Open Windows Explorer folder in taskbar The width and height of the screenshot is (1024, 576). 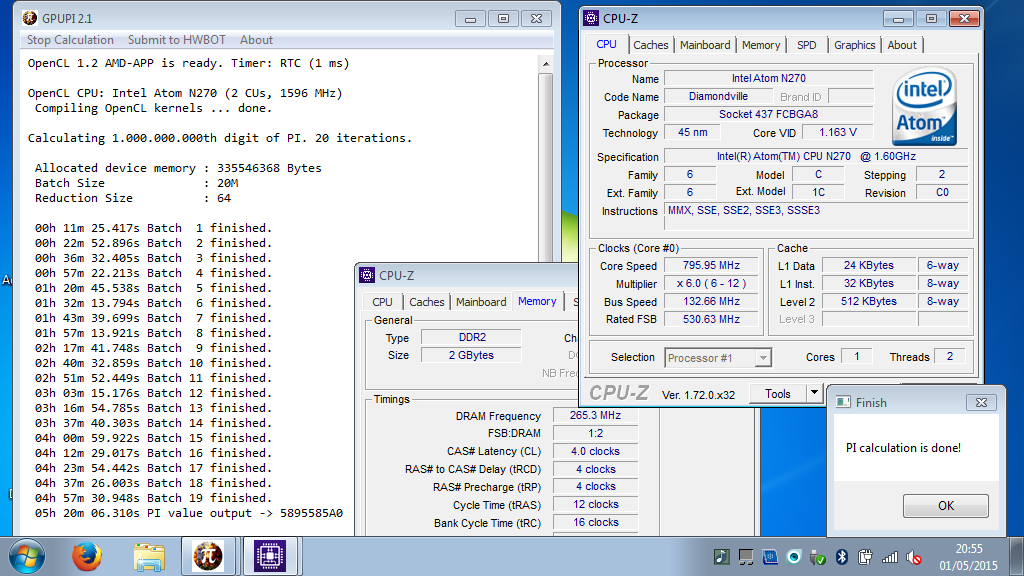[x=149, y=557]
